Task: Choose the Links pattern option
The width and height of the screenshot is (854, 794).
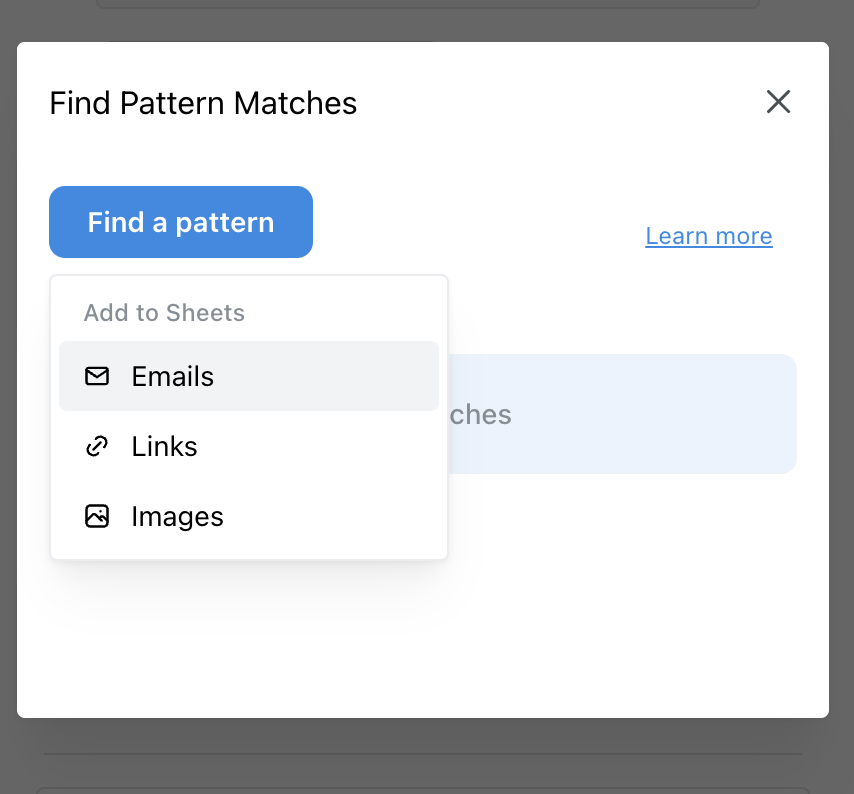Action: click(249, 446)
